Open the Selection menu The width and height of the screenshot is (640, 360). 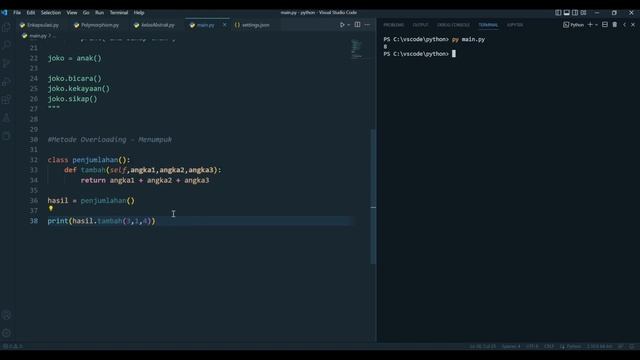(51, 13)
